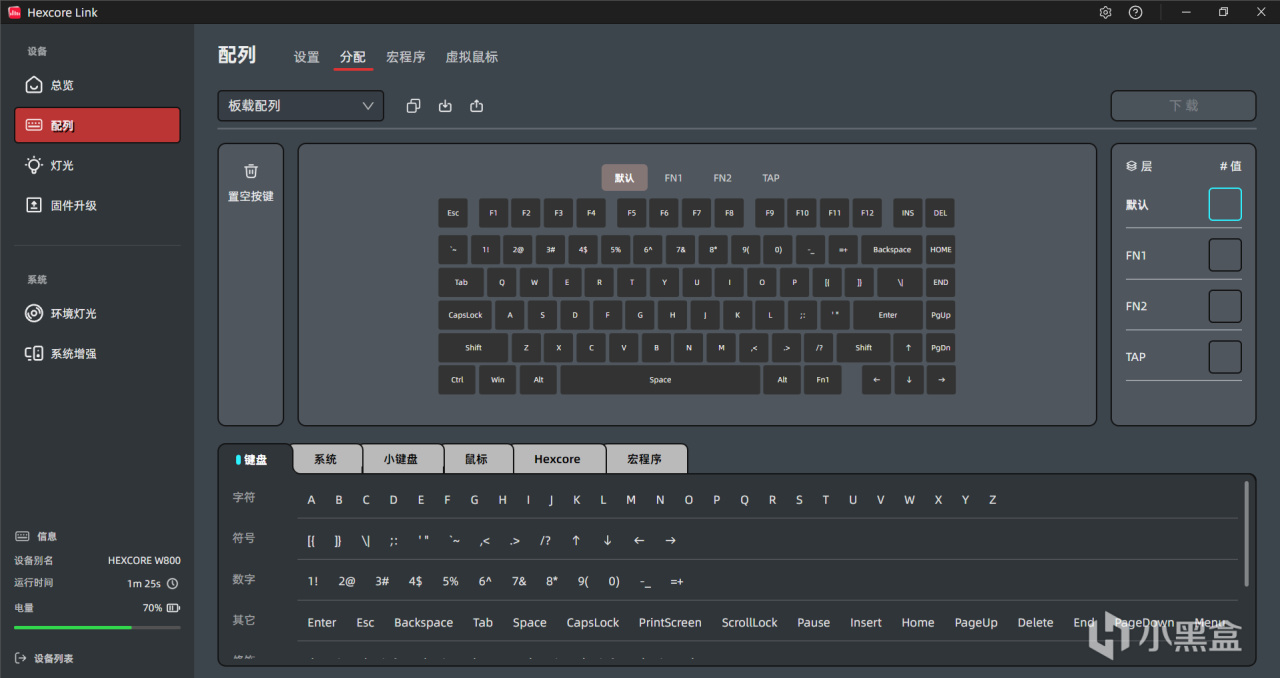
Task: Select the down arrow key on layout
Action: (x=909, y=380)
